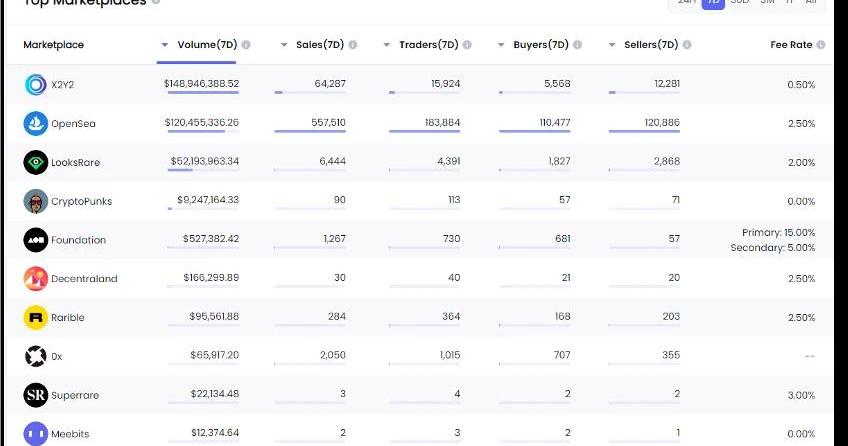Sort by Sellers(7D) arrow
This screenshot has height=446, width=848.
(x=612, y=45)
